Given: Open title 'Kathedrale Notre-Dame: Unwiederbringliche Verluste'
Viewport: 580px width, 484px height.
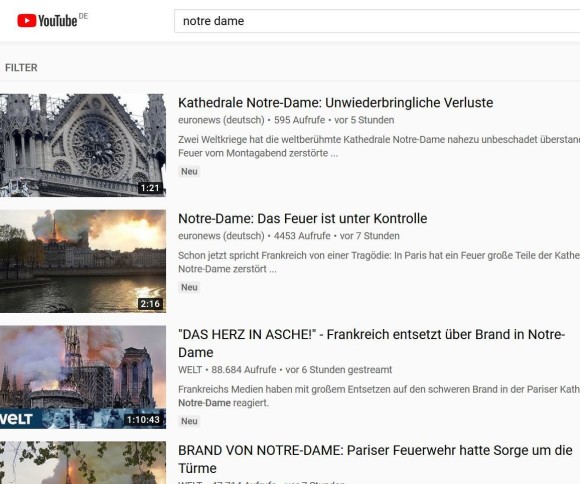Looking at the screenshot, I should (x=335, y=102).
